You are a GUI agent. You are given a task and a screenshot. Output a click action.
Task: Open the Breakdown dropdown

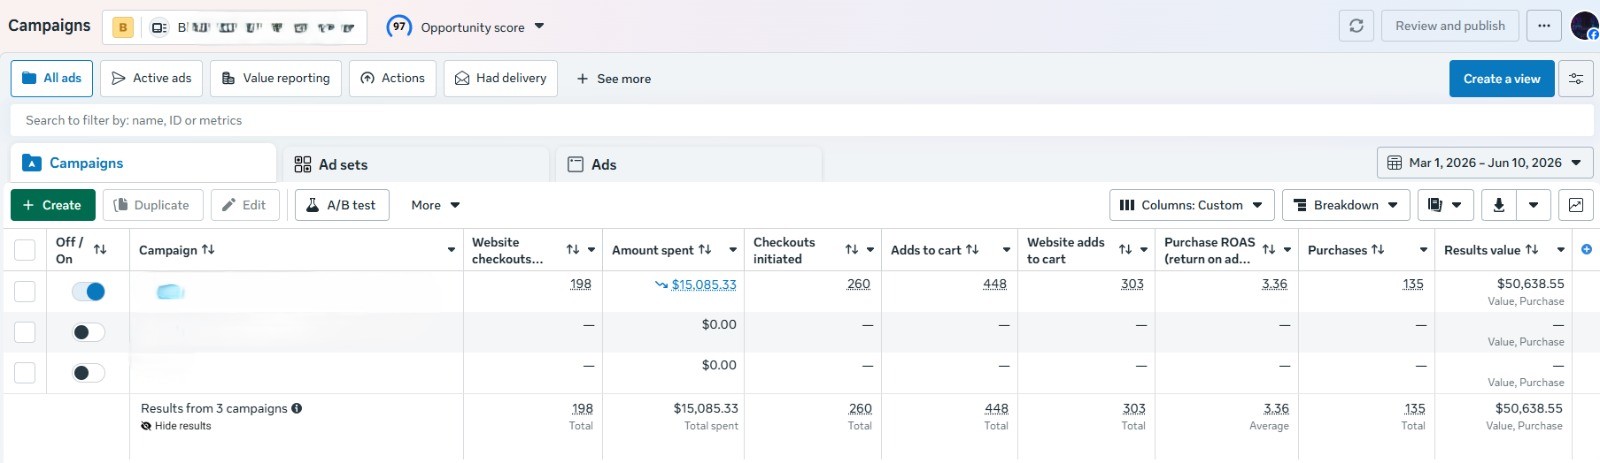coord(1346,205)
